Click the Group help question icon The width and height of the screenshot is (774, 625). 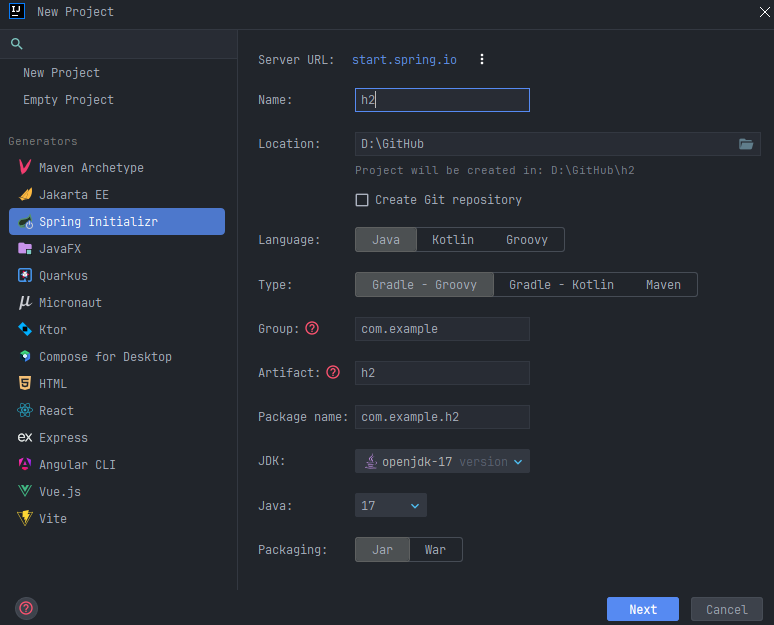pos(312,328)
